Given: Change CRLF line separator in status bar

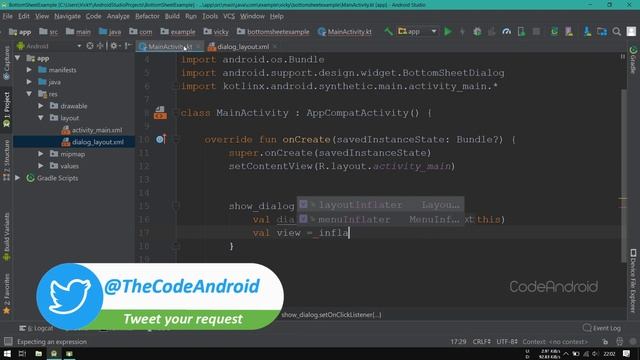Looking at the screenshot, I should (x=482, y=341).
